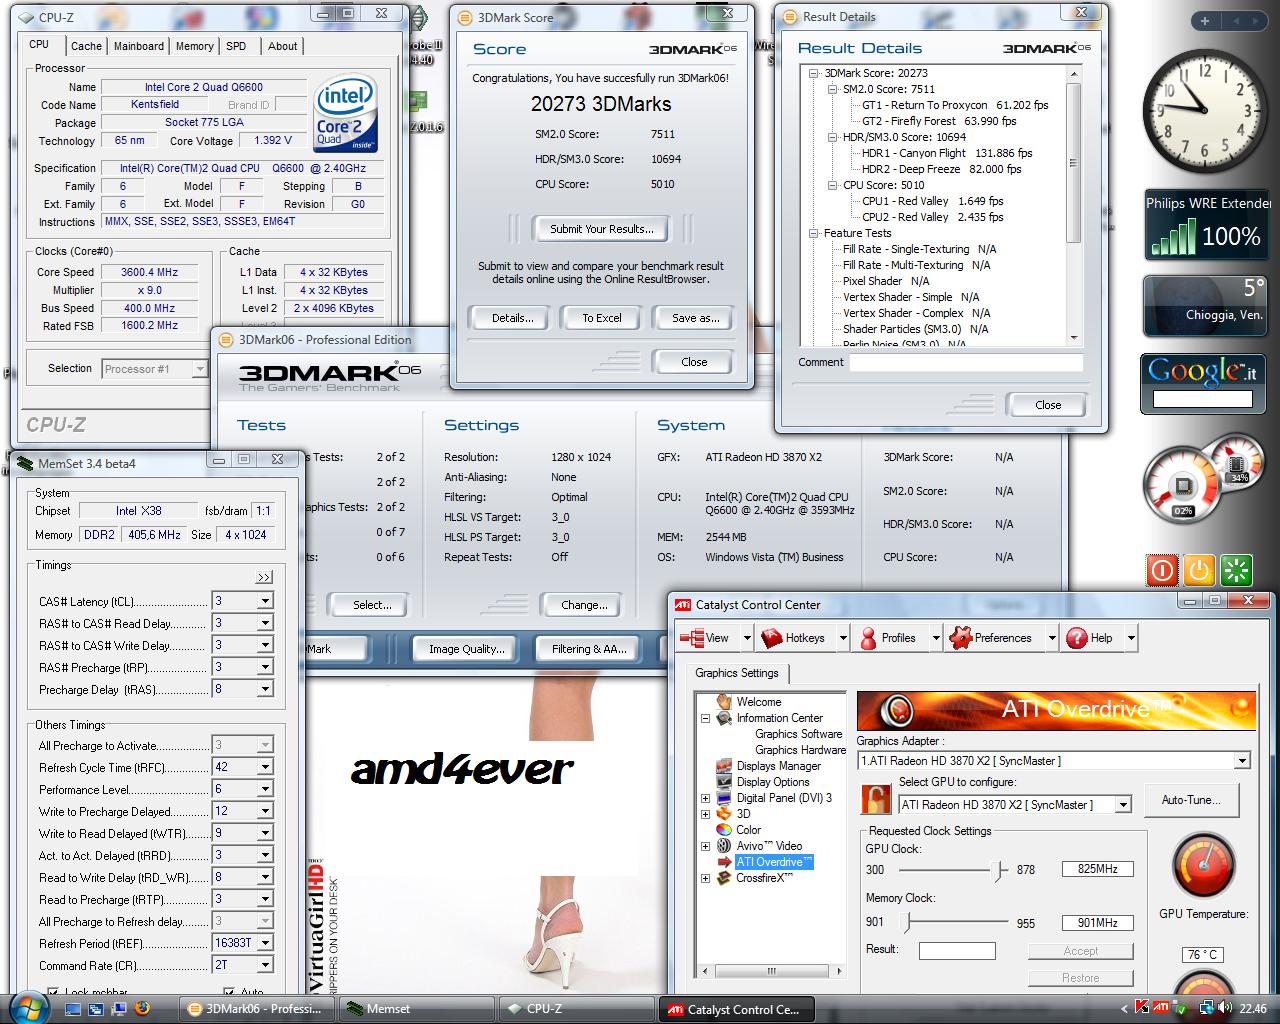Toggle the Auto checkbox in MemSet

tap(231, 993)
